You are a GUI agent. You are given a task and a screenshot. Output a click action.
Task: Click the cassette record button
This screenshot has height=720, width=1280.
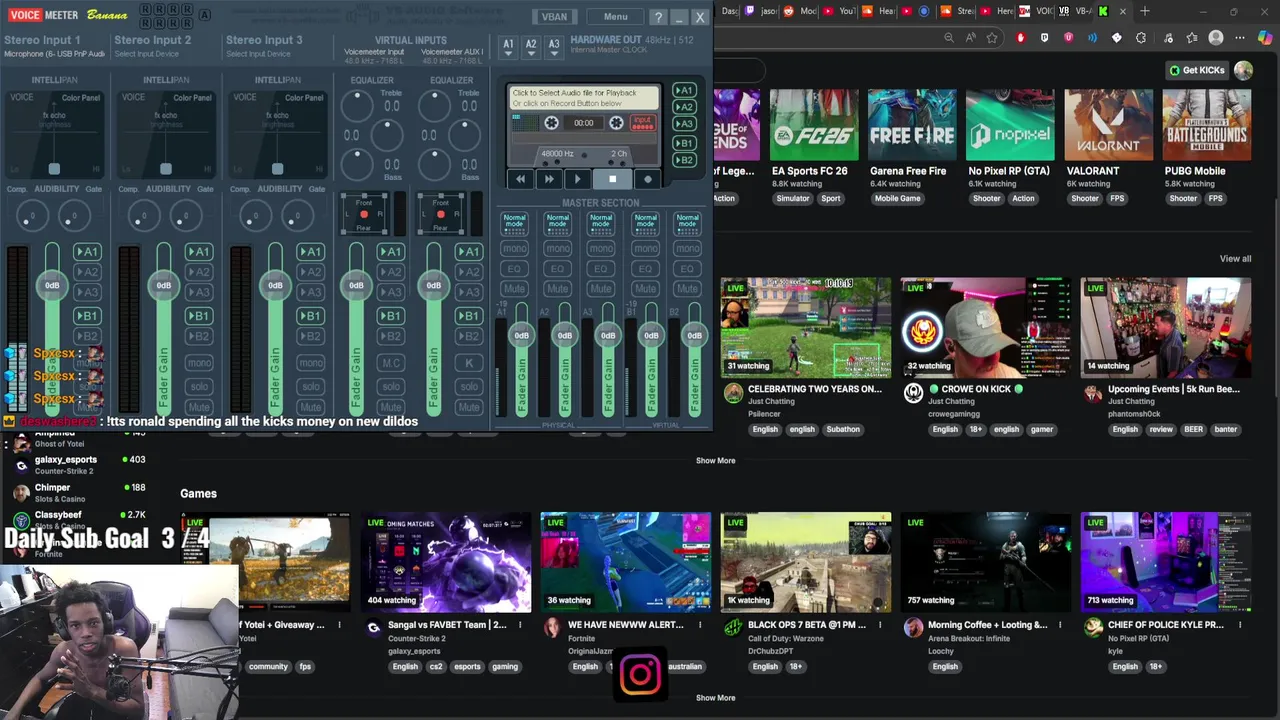(647, 179)
